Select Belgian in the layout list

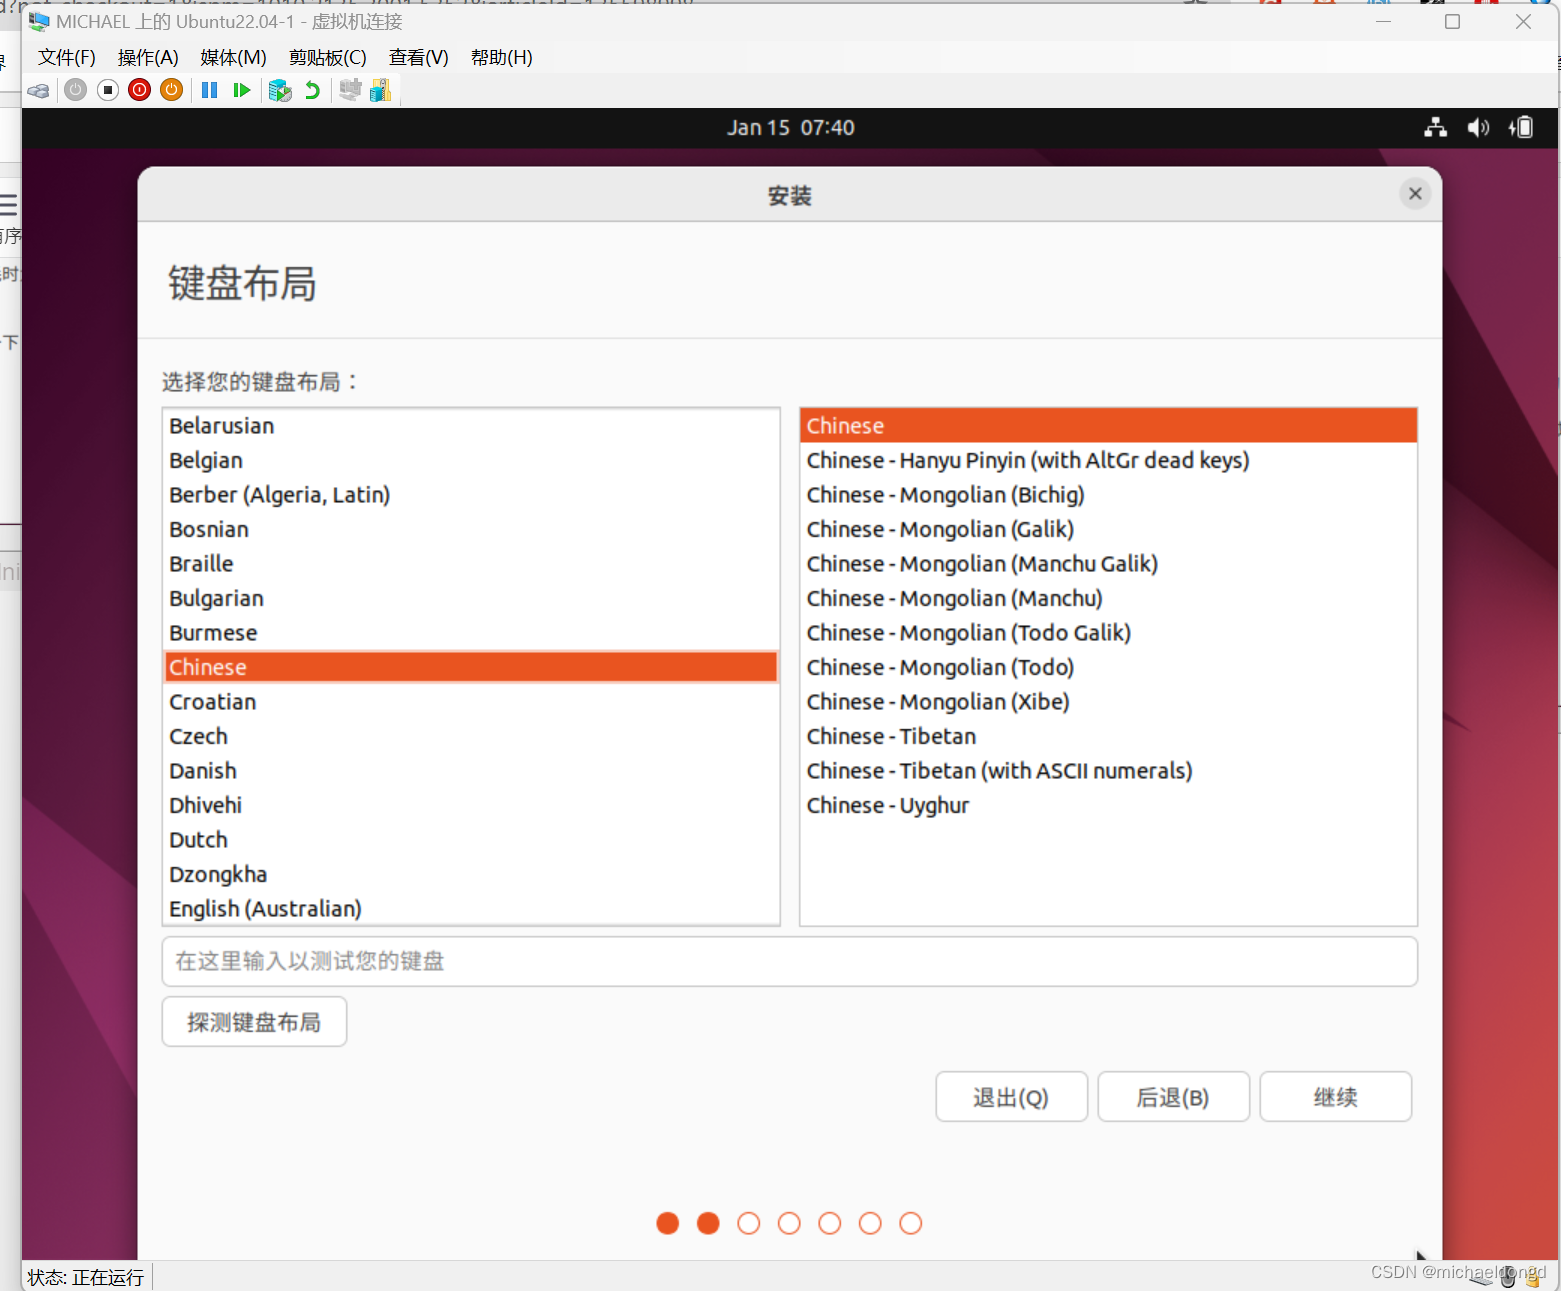click(x=471, y=460)
